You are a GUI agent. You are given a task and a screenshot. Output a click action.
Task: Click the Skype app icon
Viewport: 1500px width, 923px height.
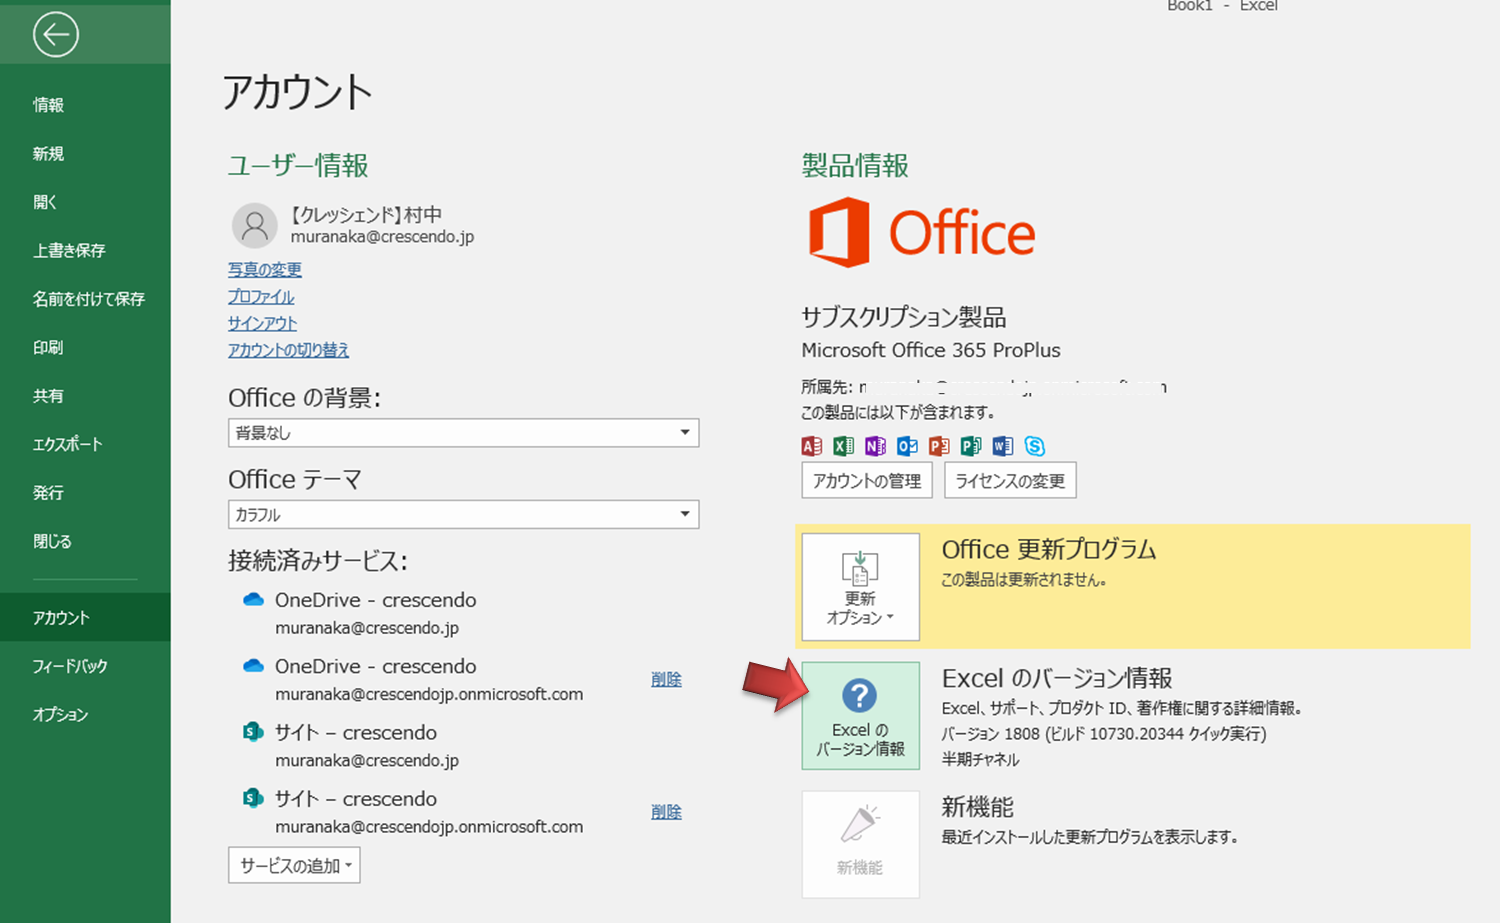click(1035, 446)
